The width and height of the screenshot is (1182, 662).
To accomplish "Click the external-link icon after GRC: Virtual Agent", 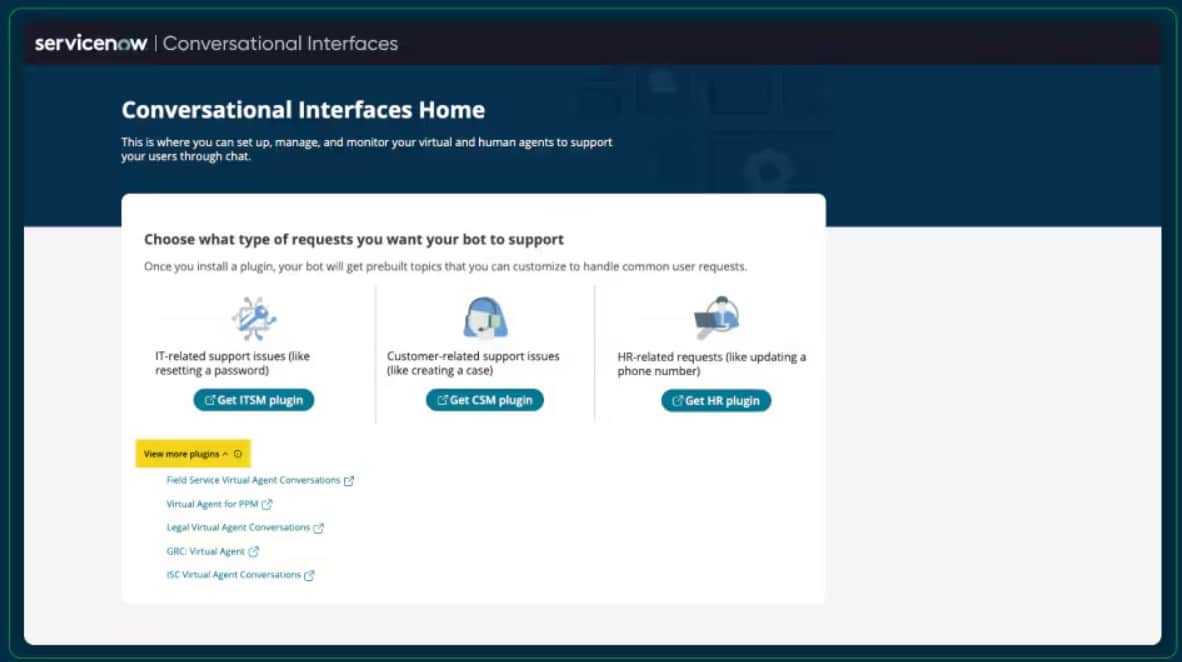I will pyautogui.click(x=253, y=551).
